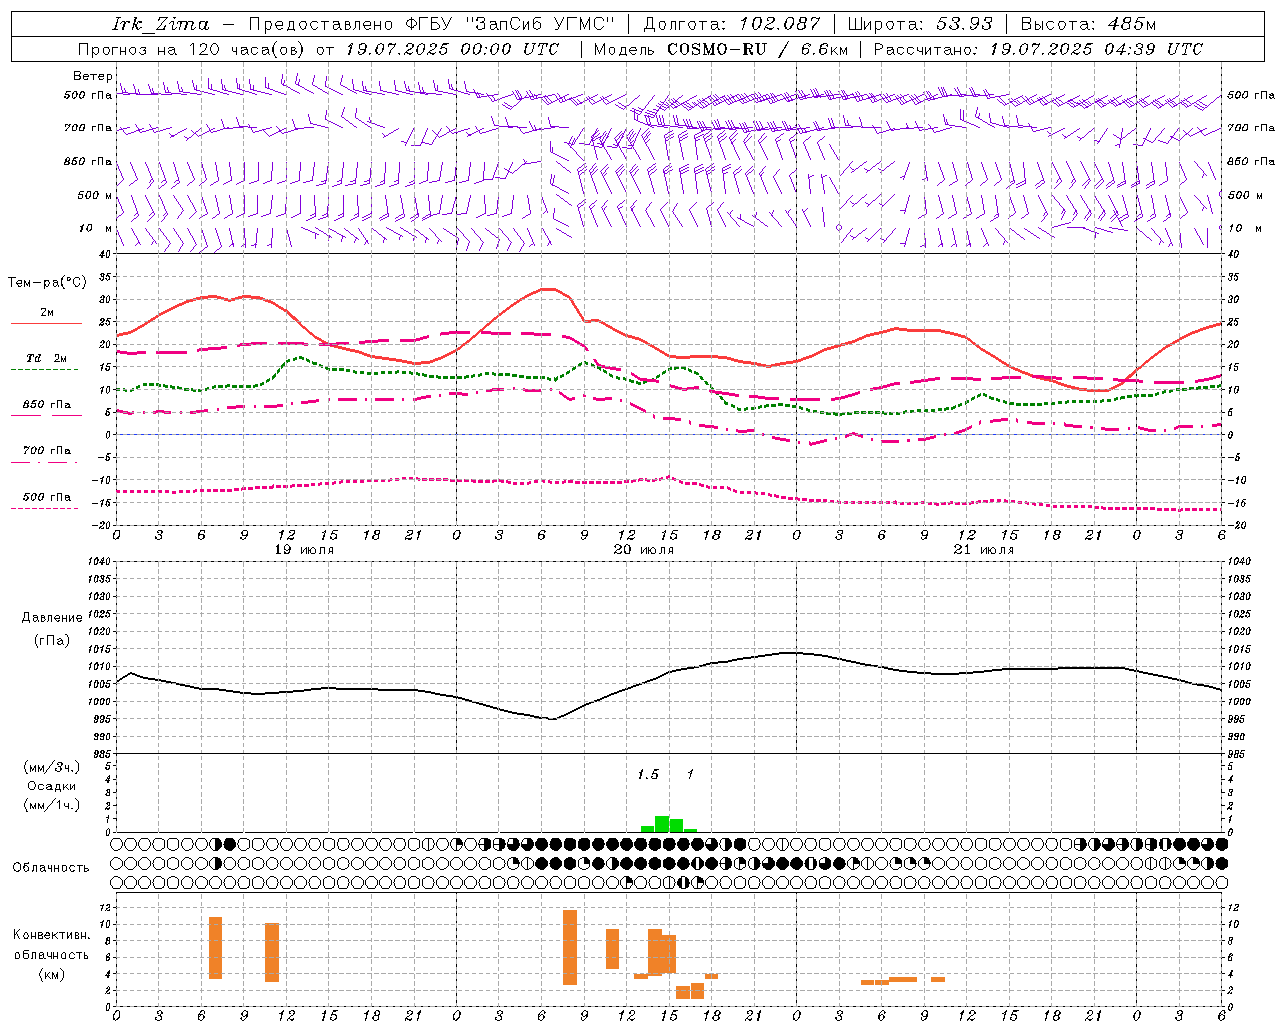The height and width of the screenshot is (1024, 1280).
Task: Click the tallest green precipitation bar
Action: click(662, 824)
